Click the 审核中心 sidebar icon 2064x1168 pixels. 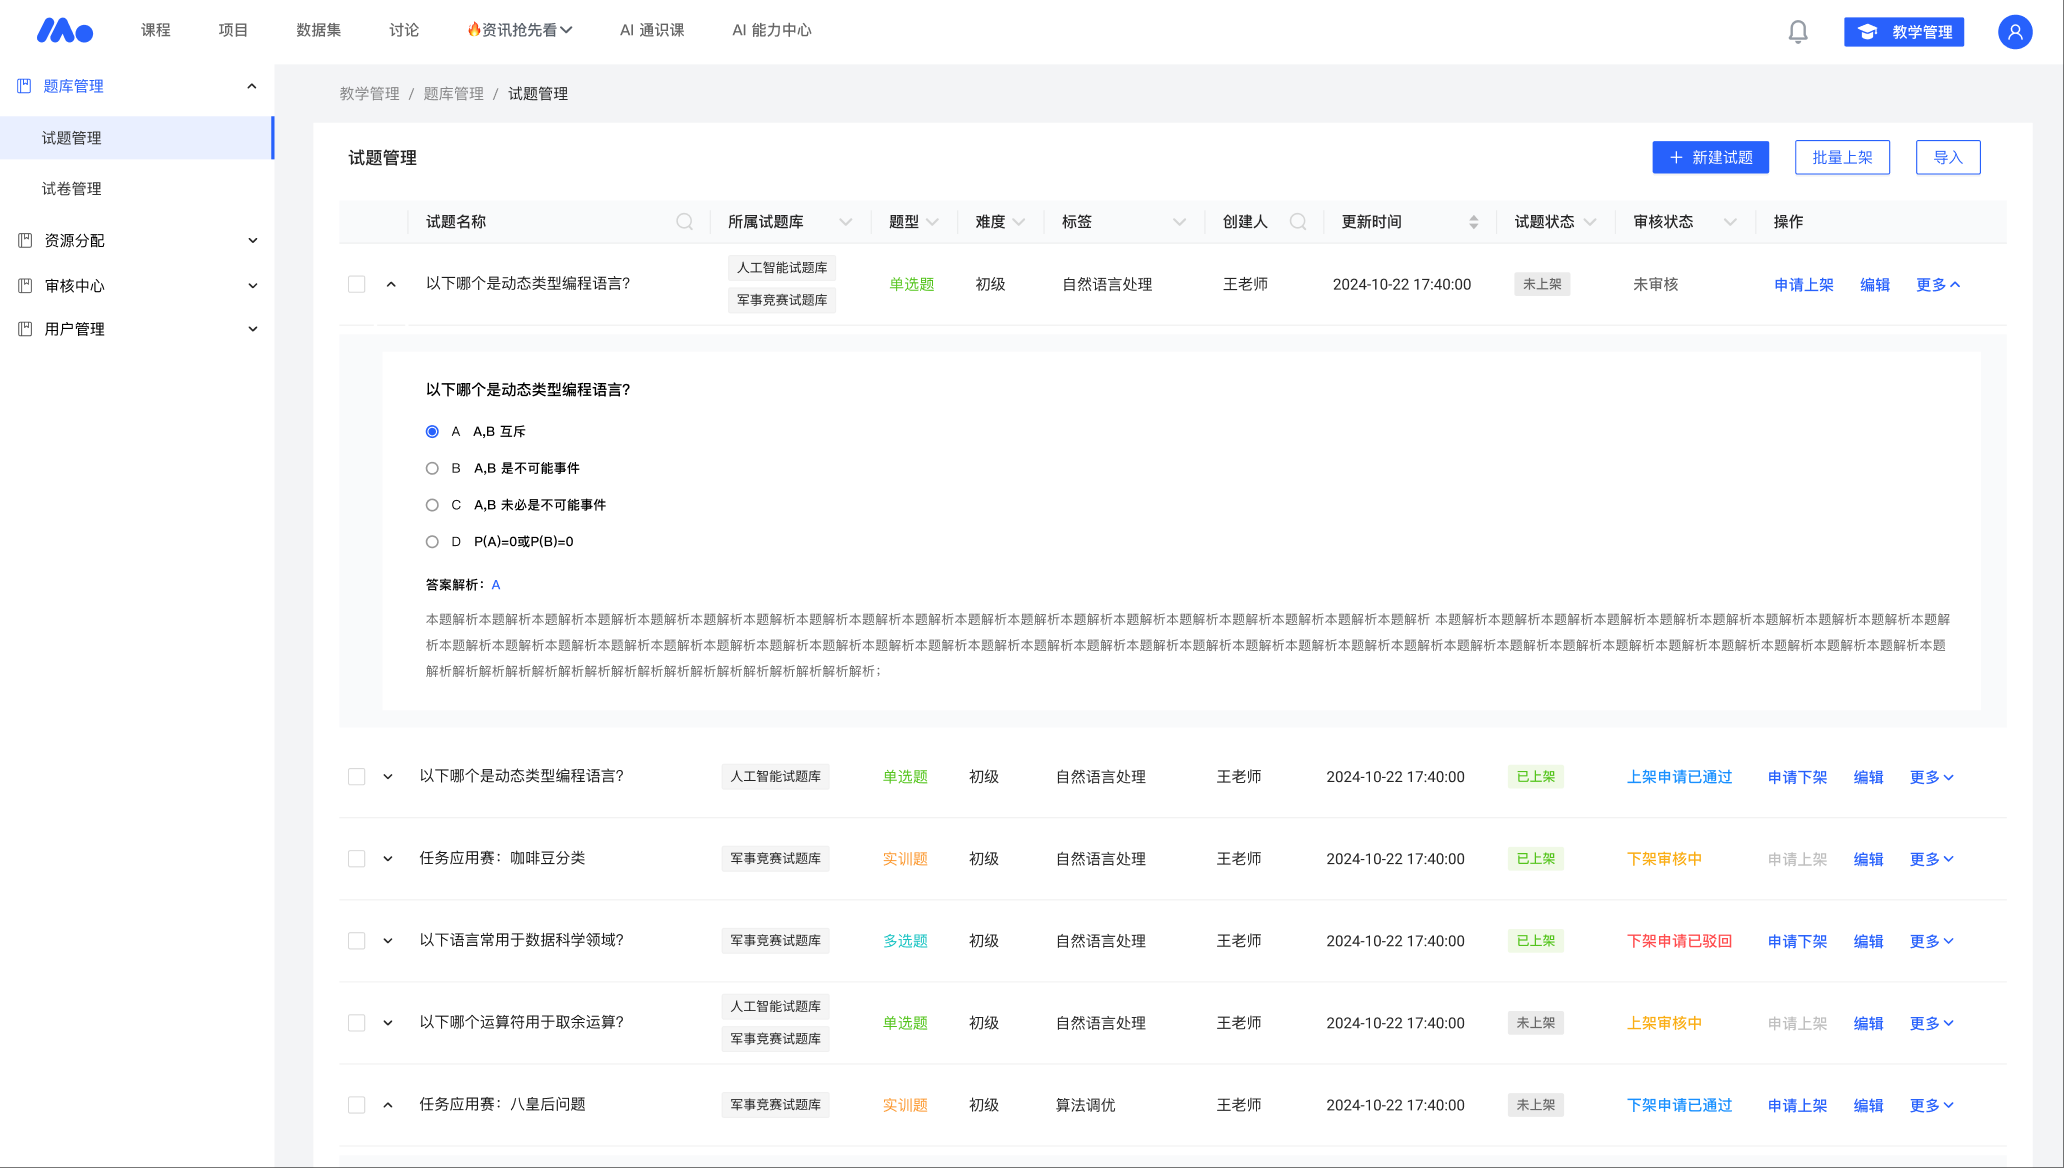pos(25,285)
